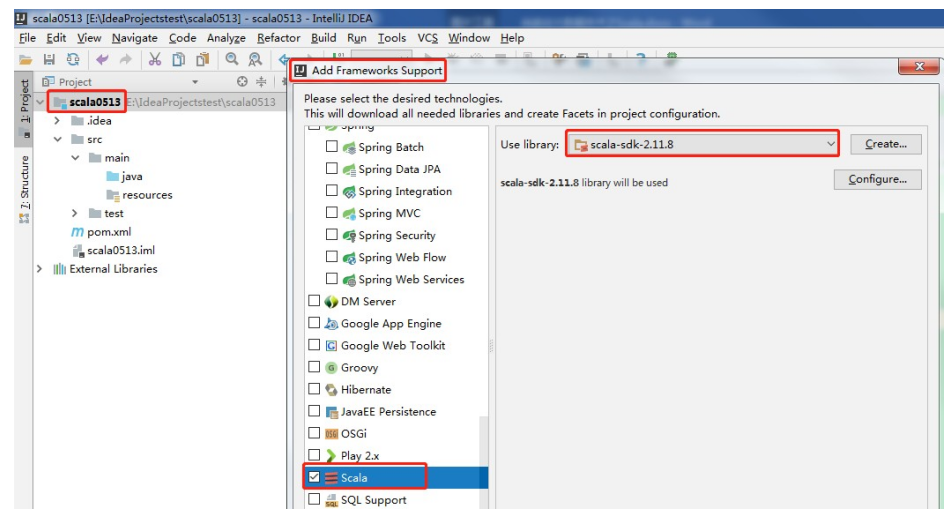Open the Analyze menu
This screenshot has height=517, width=950.
pyautogui.click(x=226, y=38)
